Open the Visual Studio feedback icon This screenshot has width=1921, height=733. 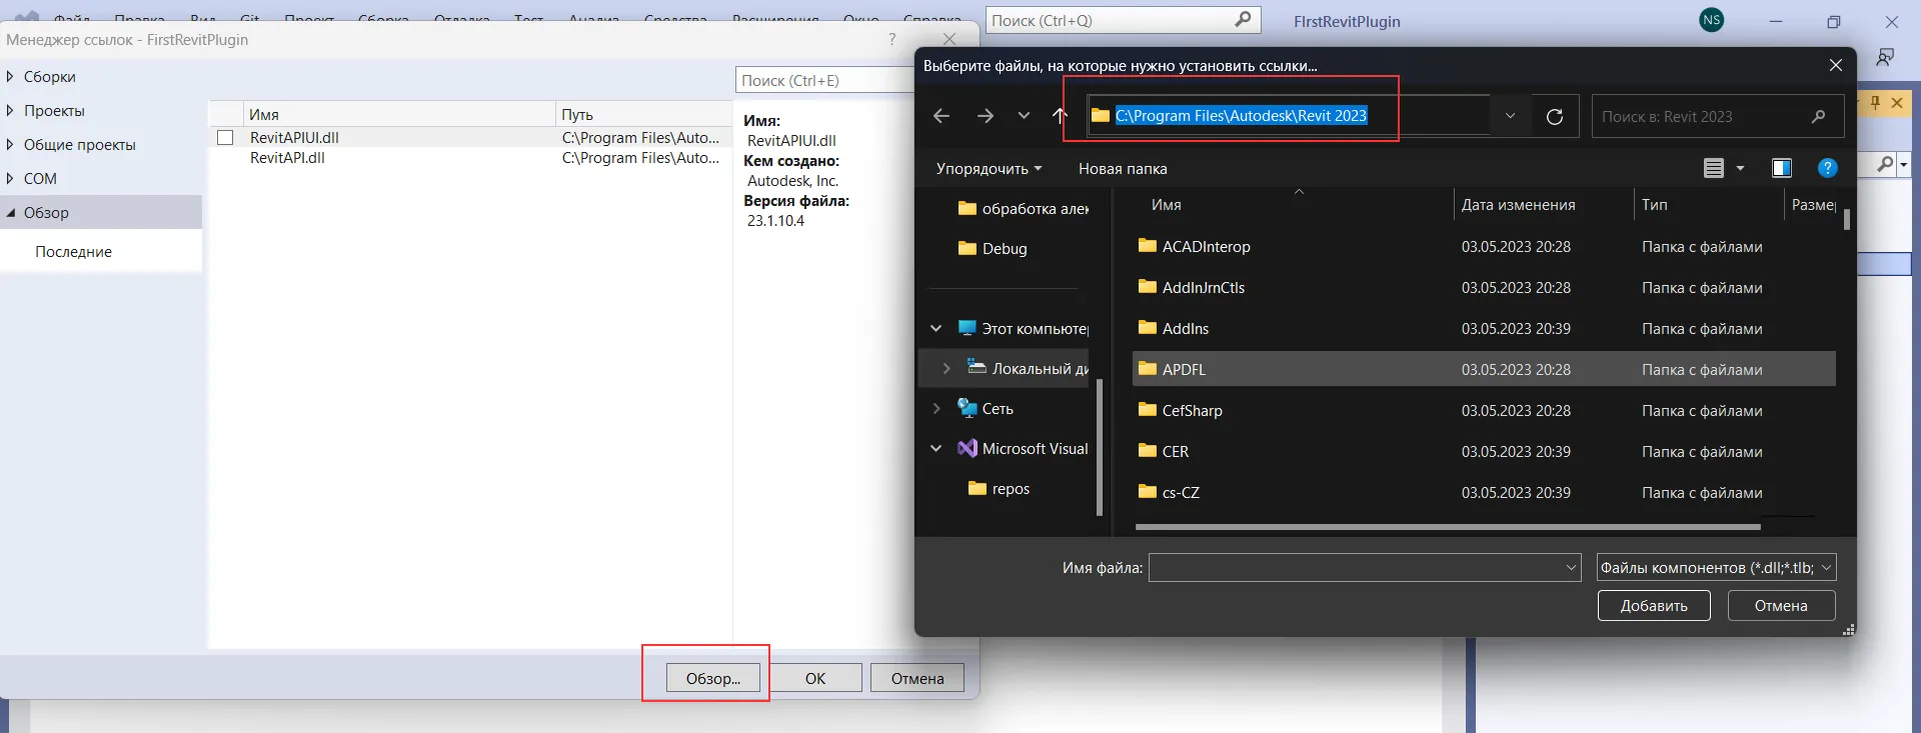click(x=1886, y=57)
